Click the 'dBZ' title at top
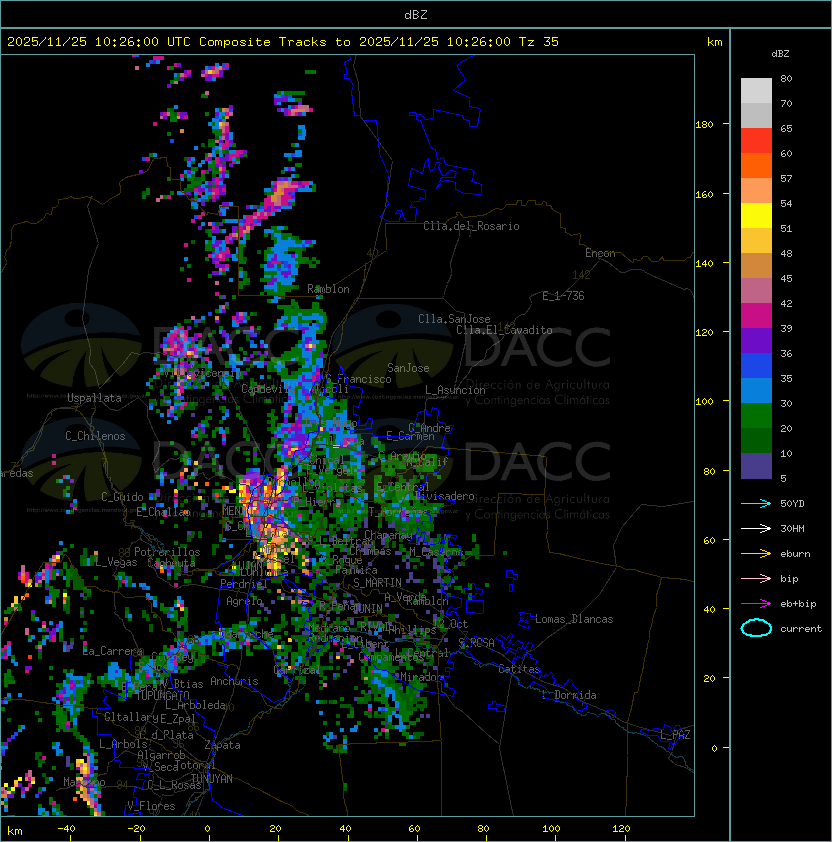The height and width of the screenshot is (842, 832). pos(416,14)
